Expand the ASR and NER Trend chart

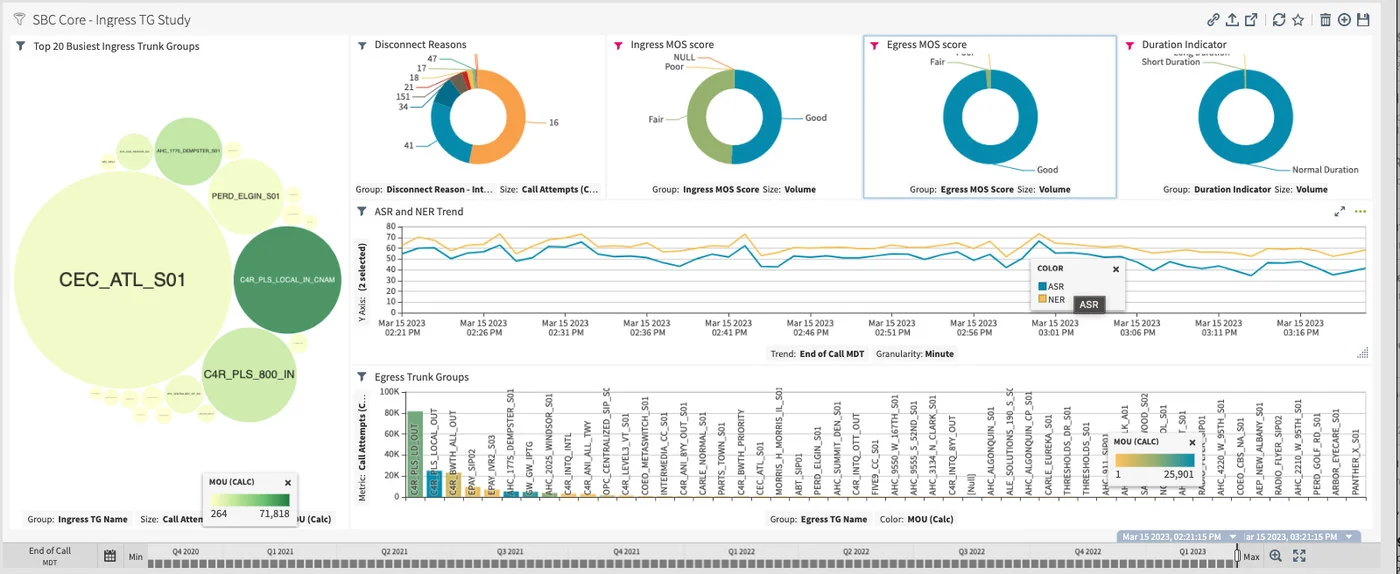(x=1340, y=212)
